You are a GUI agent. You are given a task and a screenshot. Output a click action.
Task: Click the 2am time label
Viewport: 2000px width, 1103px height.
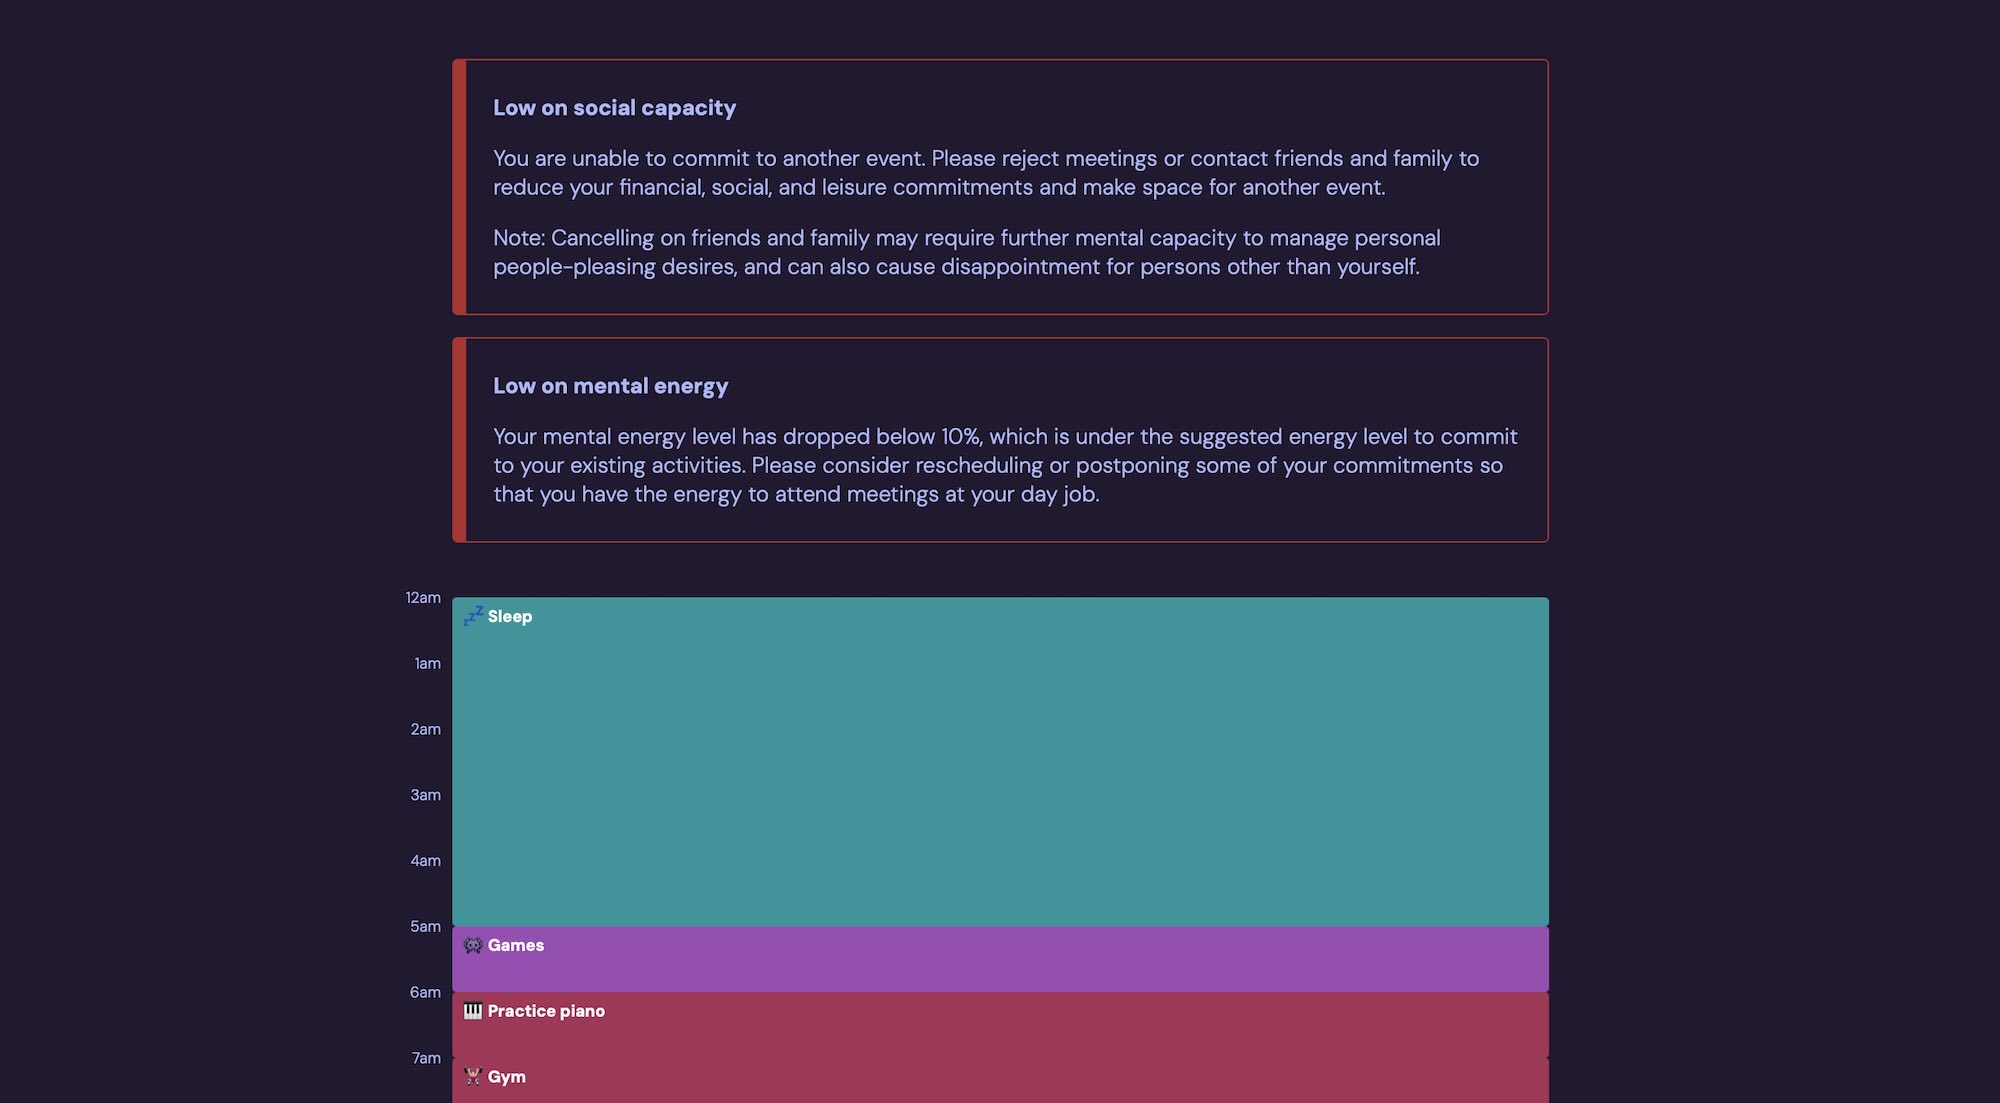pos(426,730)
